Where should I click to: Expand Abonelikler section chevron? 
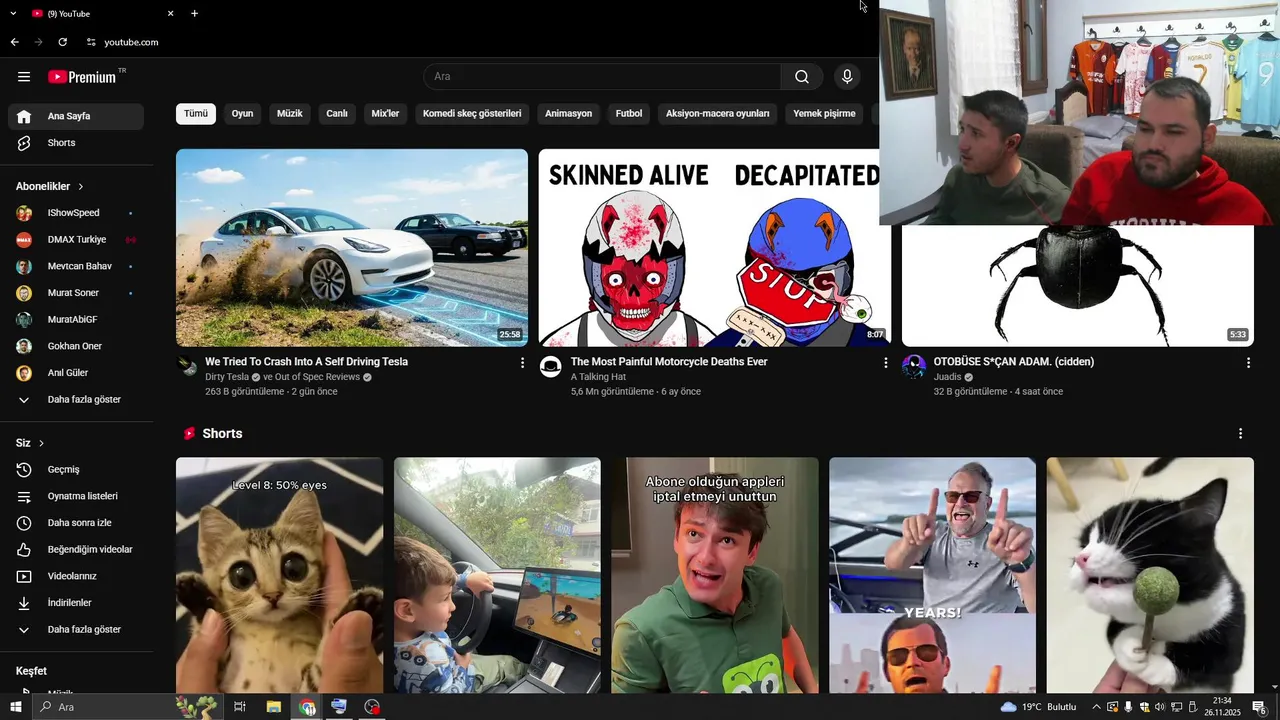point(81,187)
